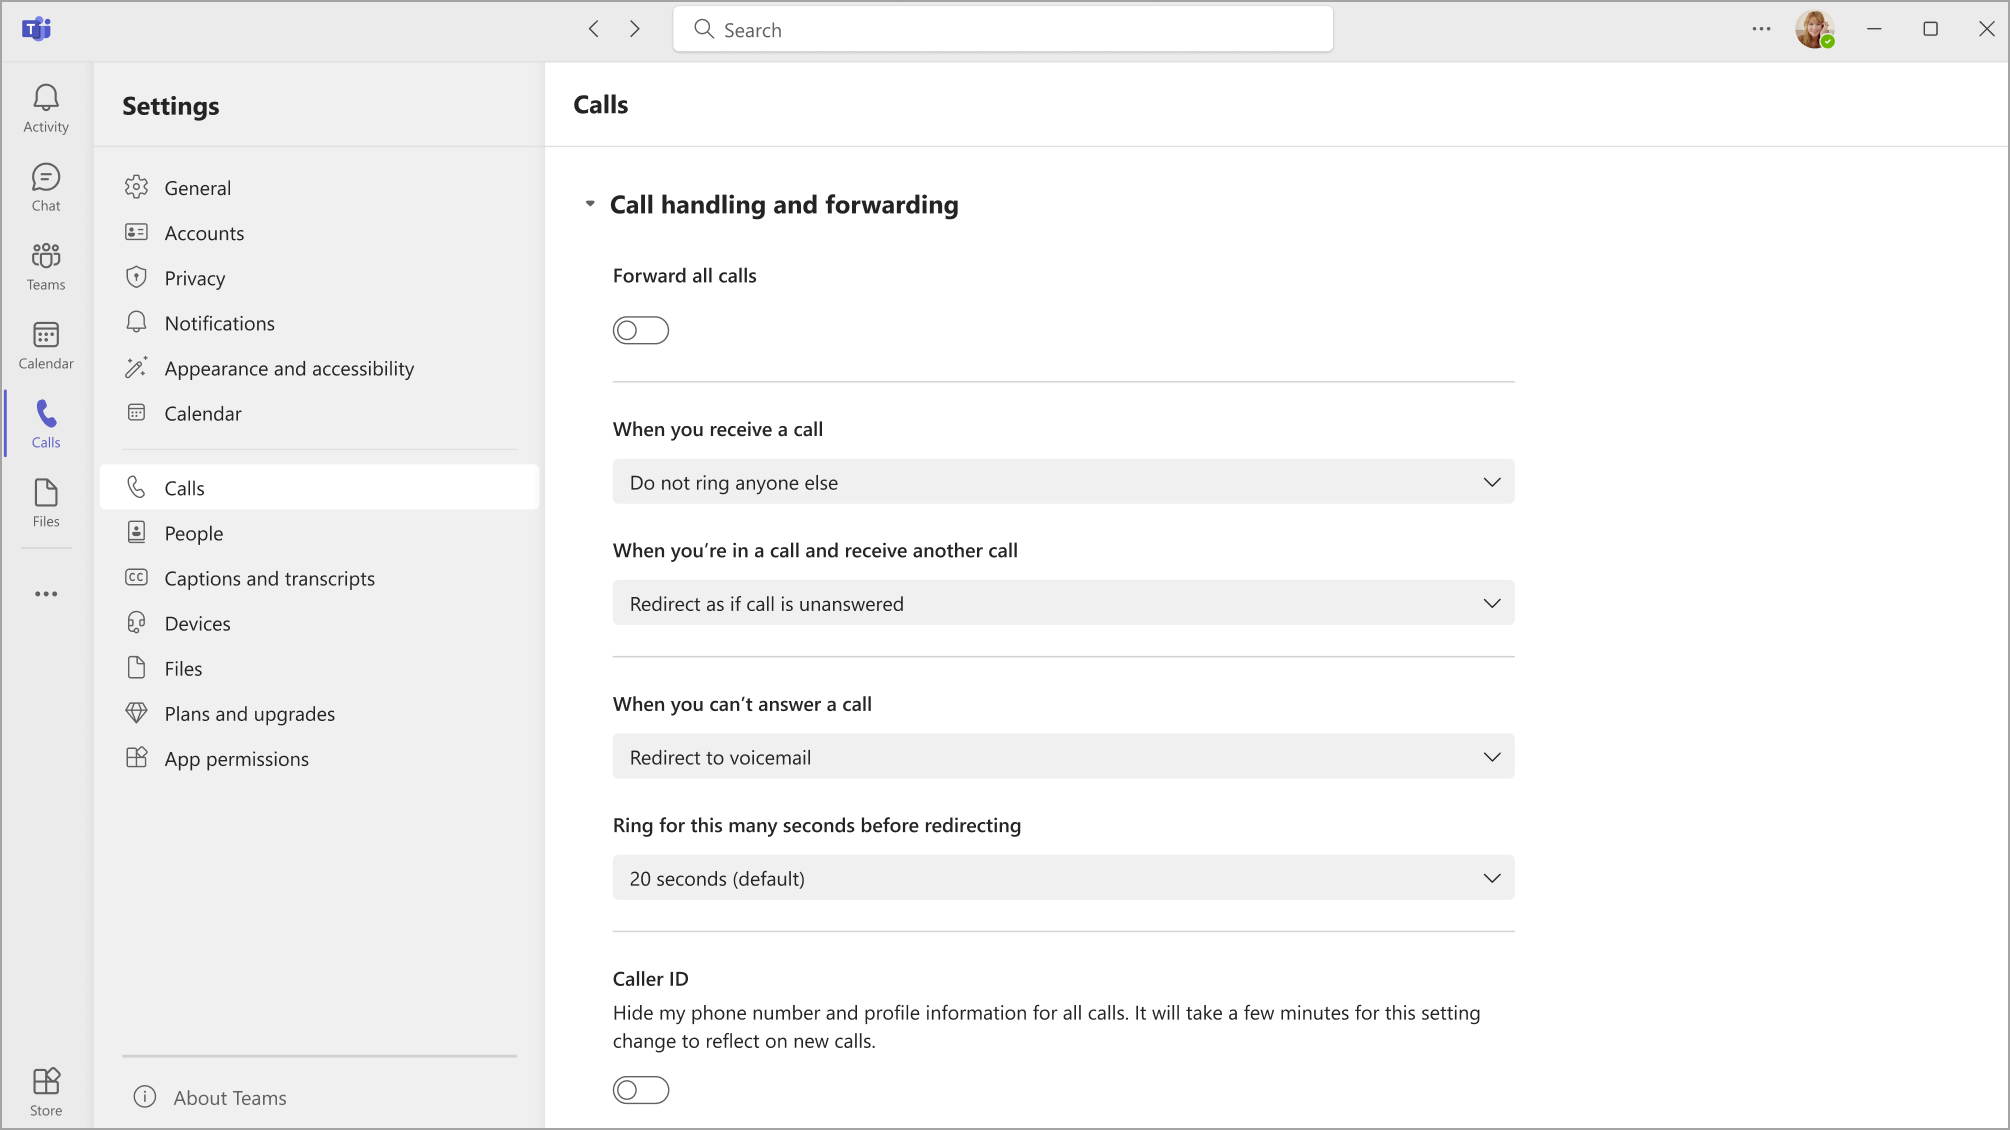Open Teams panel in sidebar
The height and width of the screenshot is (1130, 2010).
[46, 265]
